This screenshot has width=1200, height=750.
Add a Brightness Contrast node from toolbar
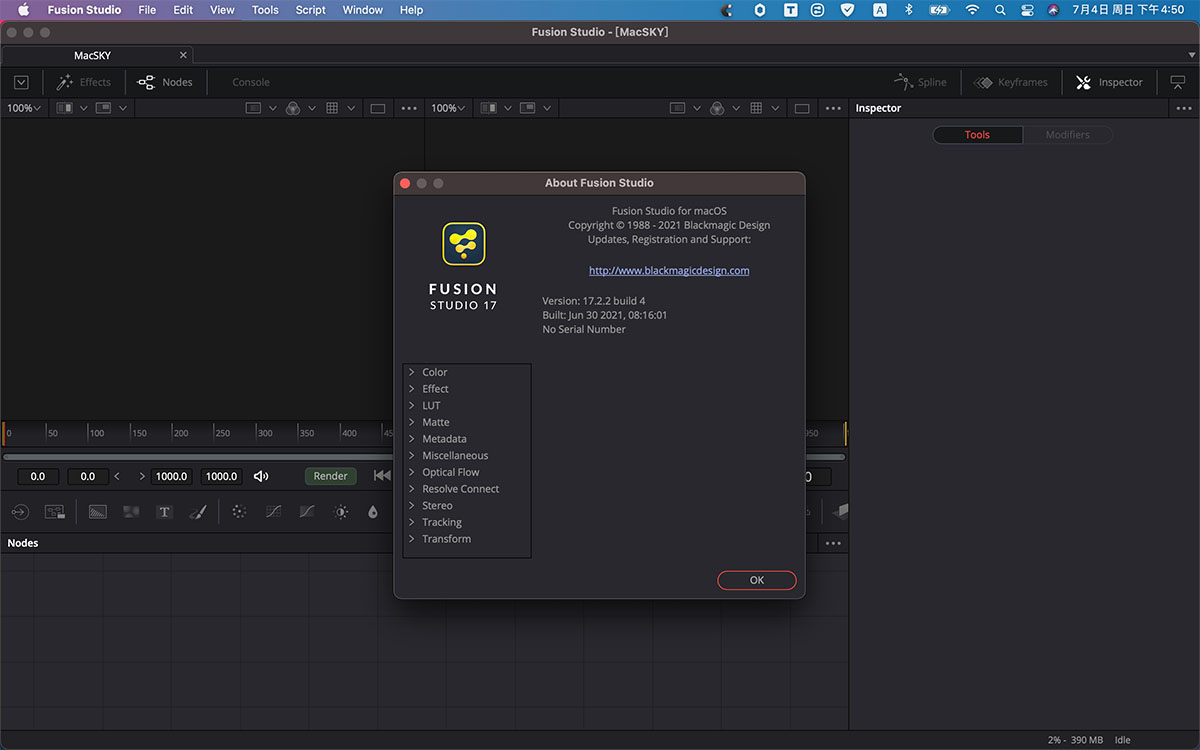[x=341, y=511]
